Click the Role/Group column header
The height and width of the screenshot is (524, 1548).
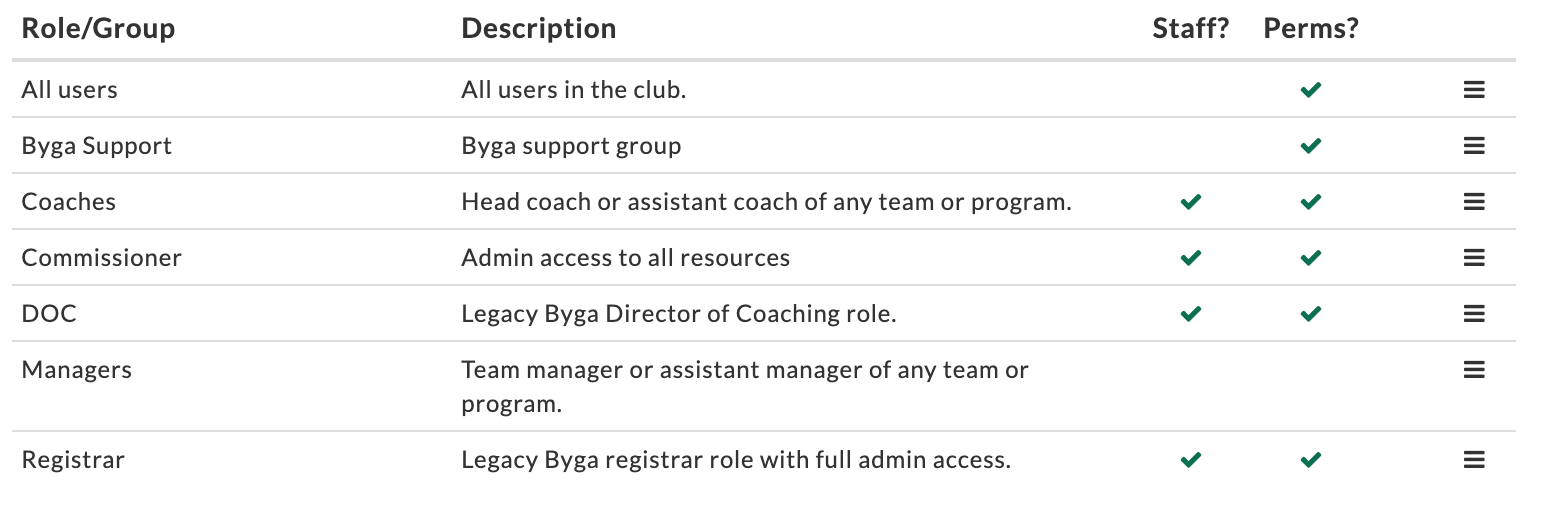pyautogui.click(x=98, y=29)
